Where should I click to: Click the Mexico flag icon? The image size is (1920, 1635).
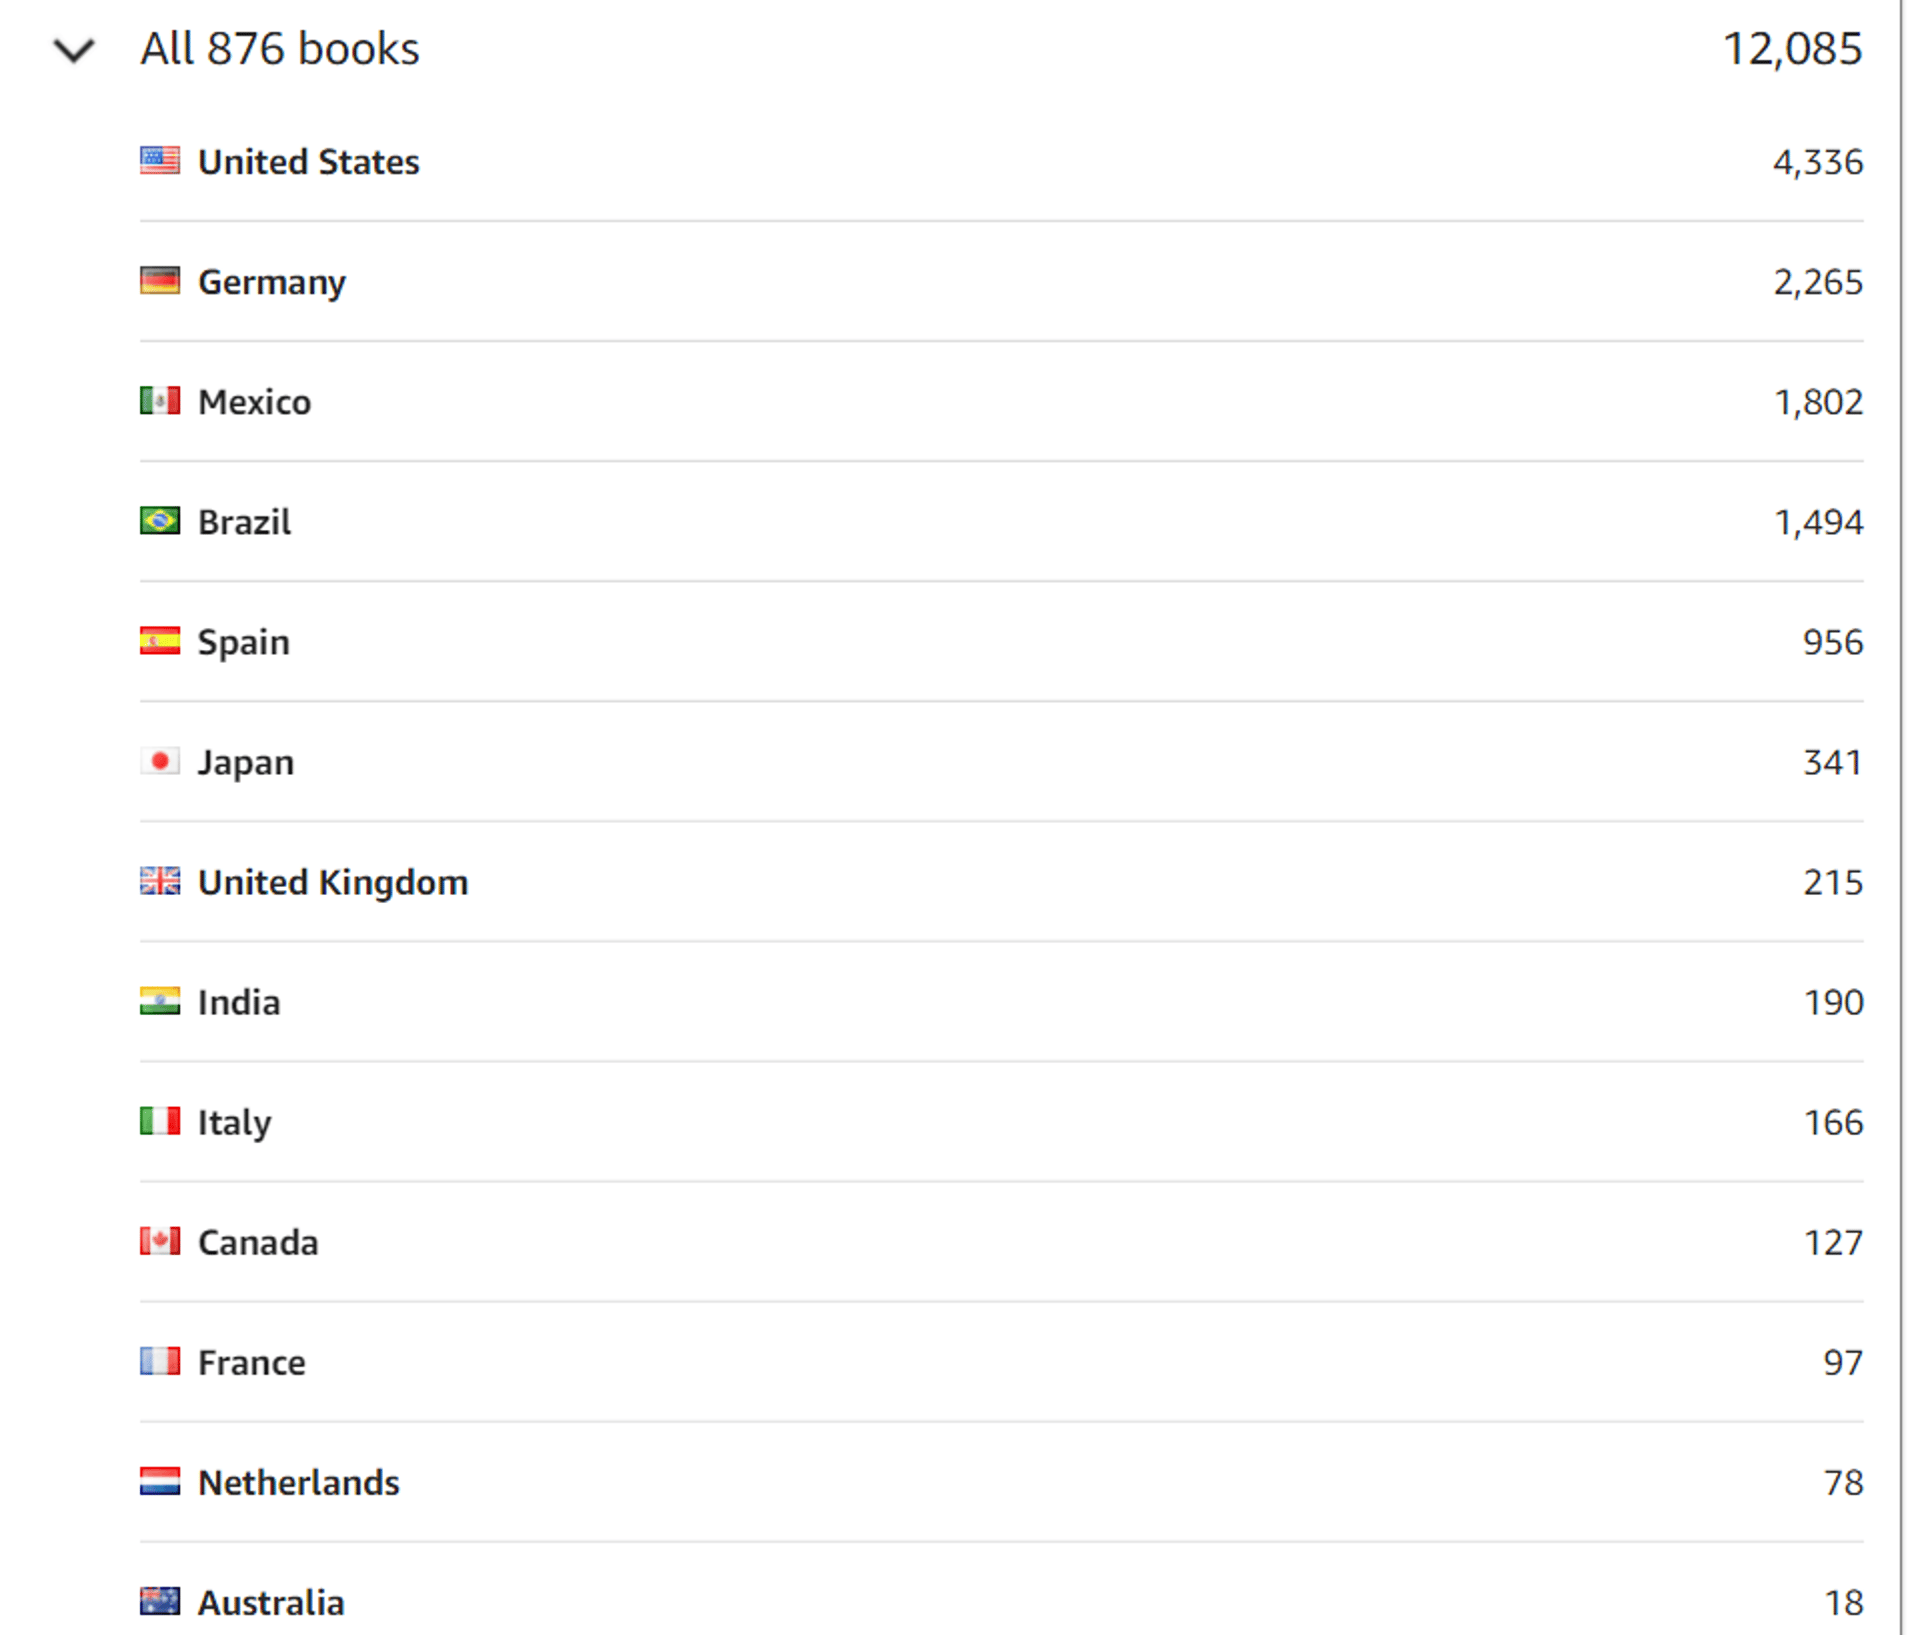160,401
